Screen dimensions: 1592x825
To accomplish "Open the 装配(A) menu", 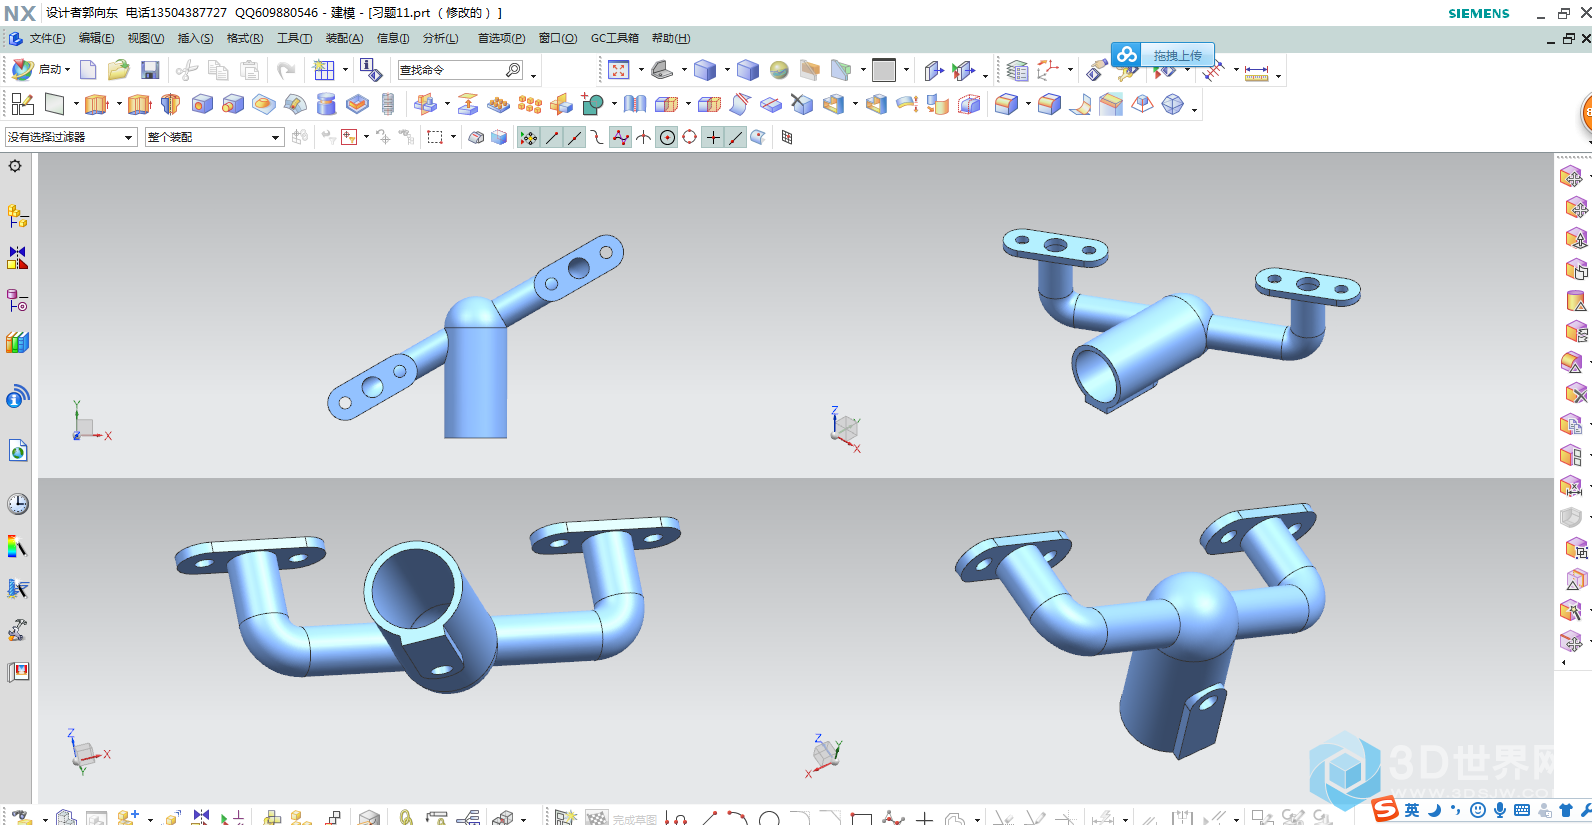I will point(344,38).
